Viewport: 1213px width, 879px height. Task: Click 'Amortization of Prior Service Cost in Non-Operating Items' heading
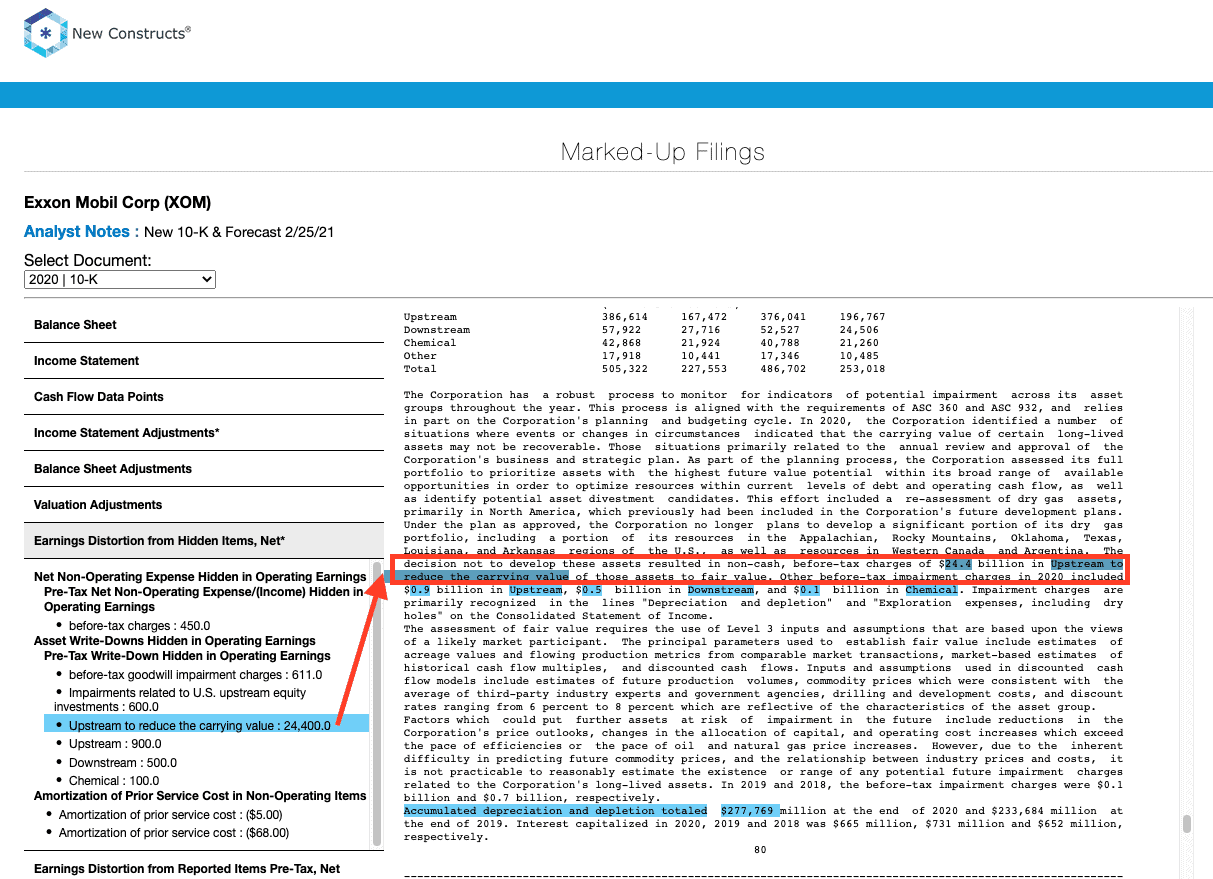tap(200, 796)
